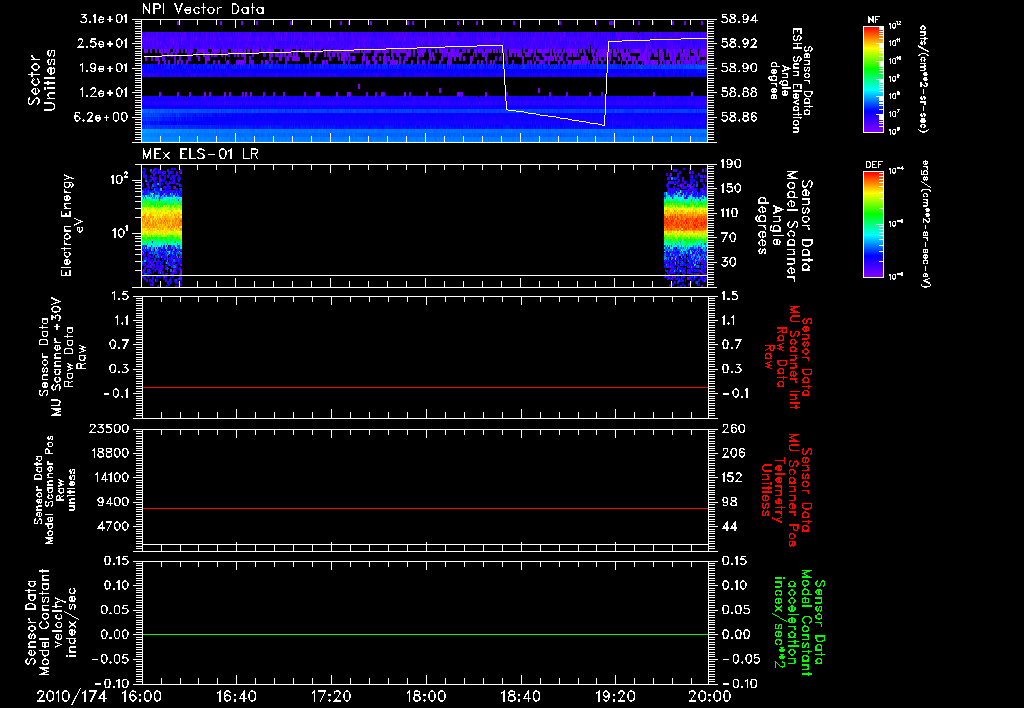
Task: Click the 3.1e+01 sector tick value
Action: click(104, 19)
